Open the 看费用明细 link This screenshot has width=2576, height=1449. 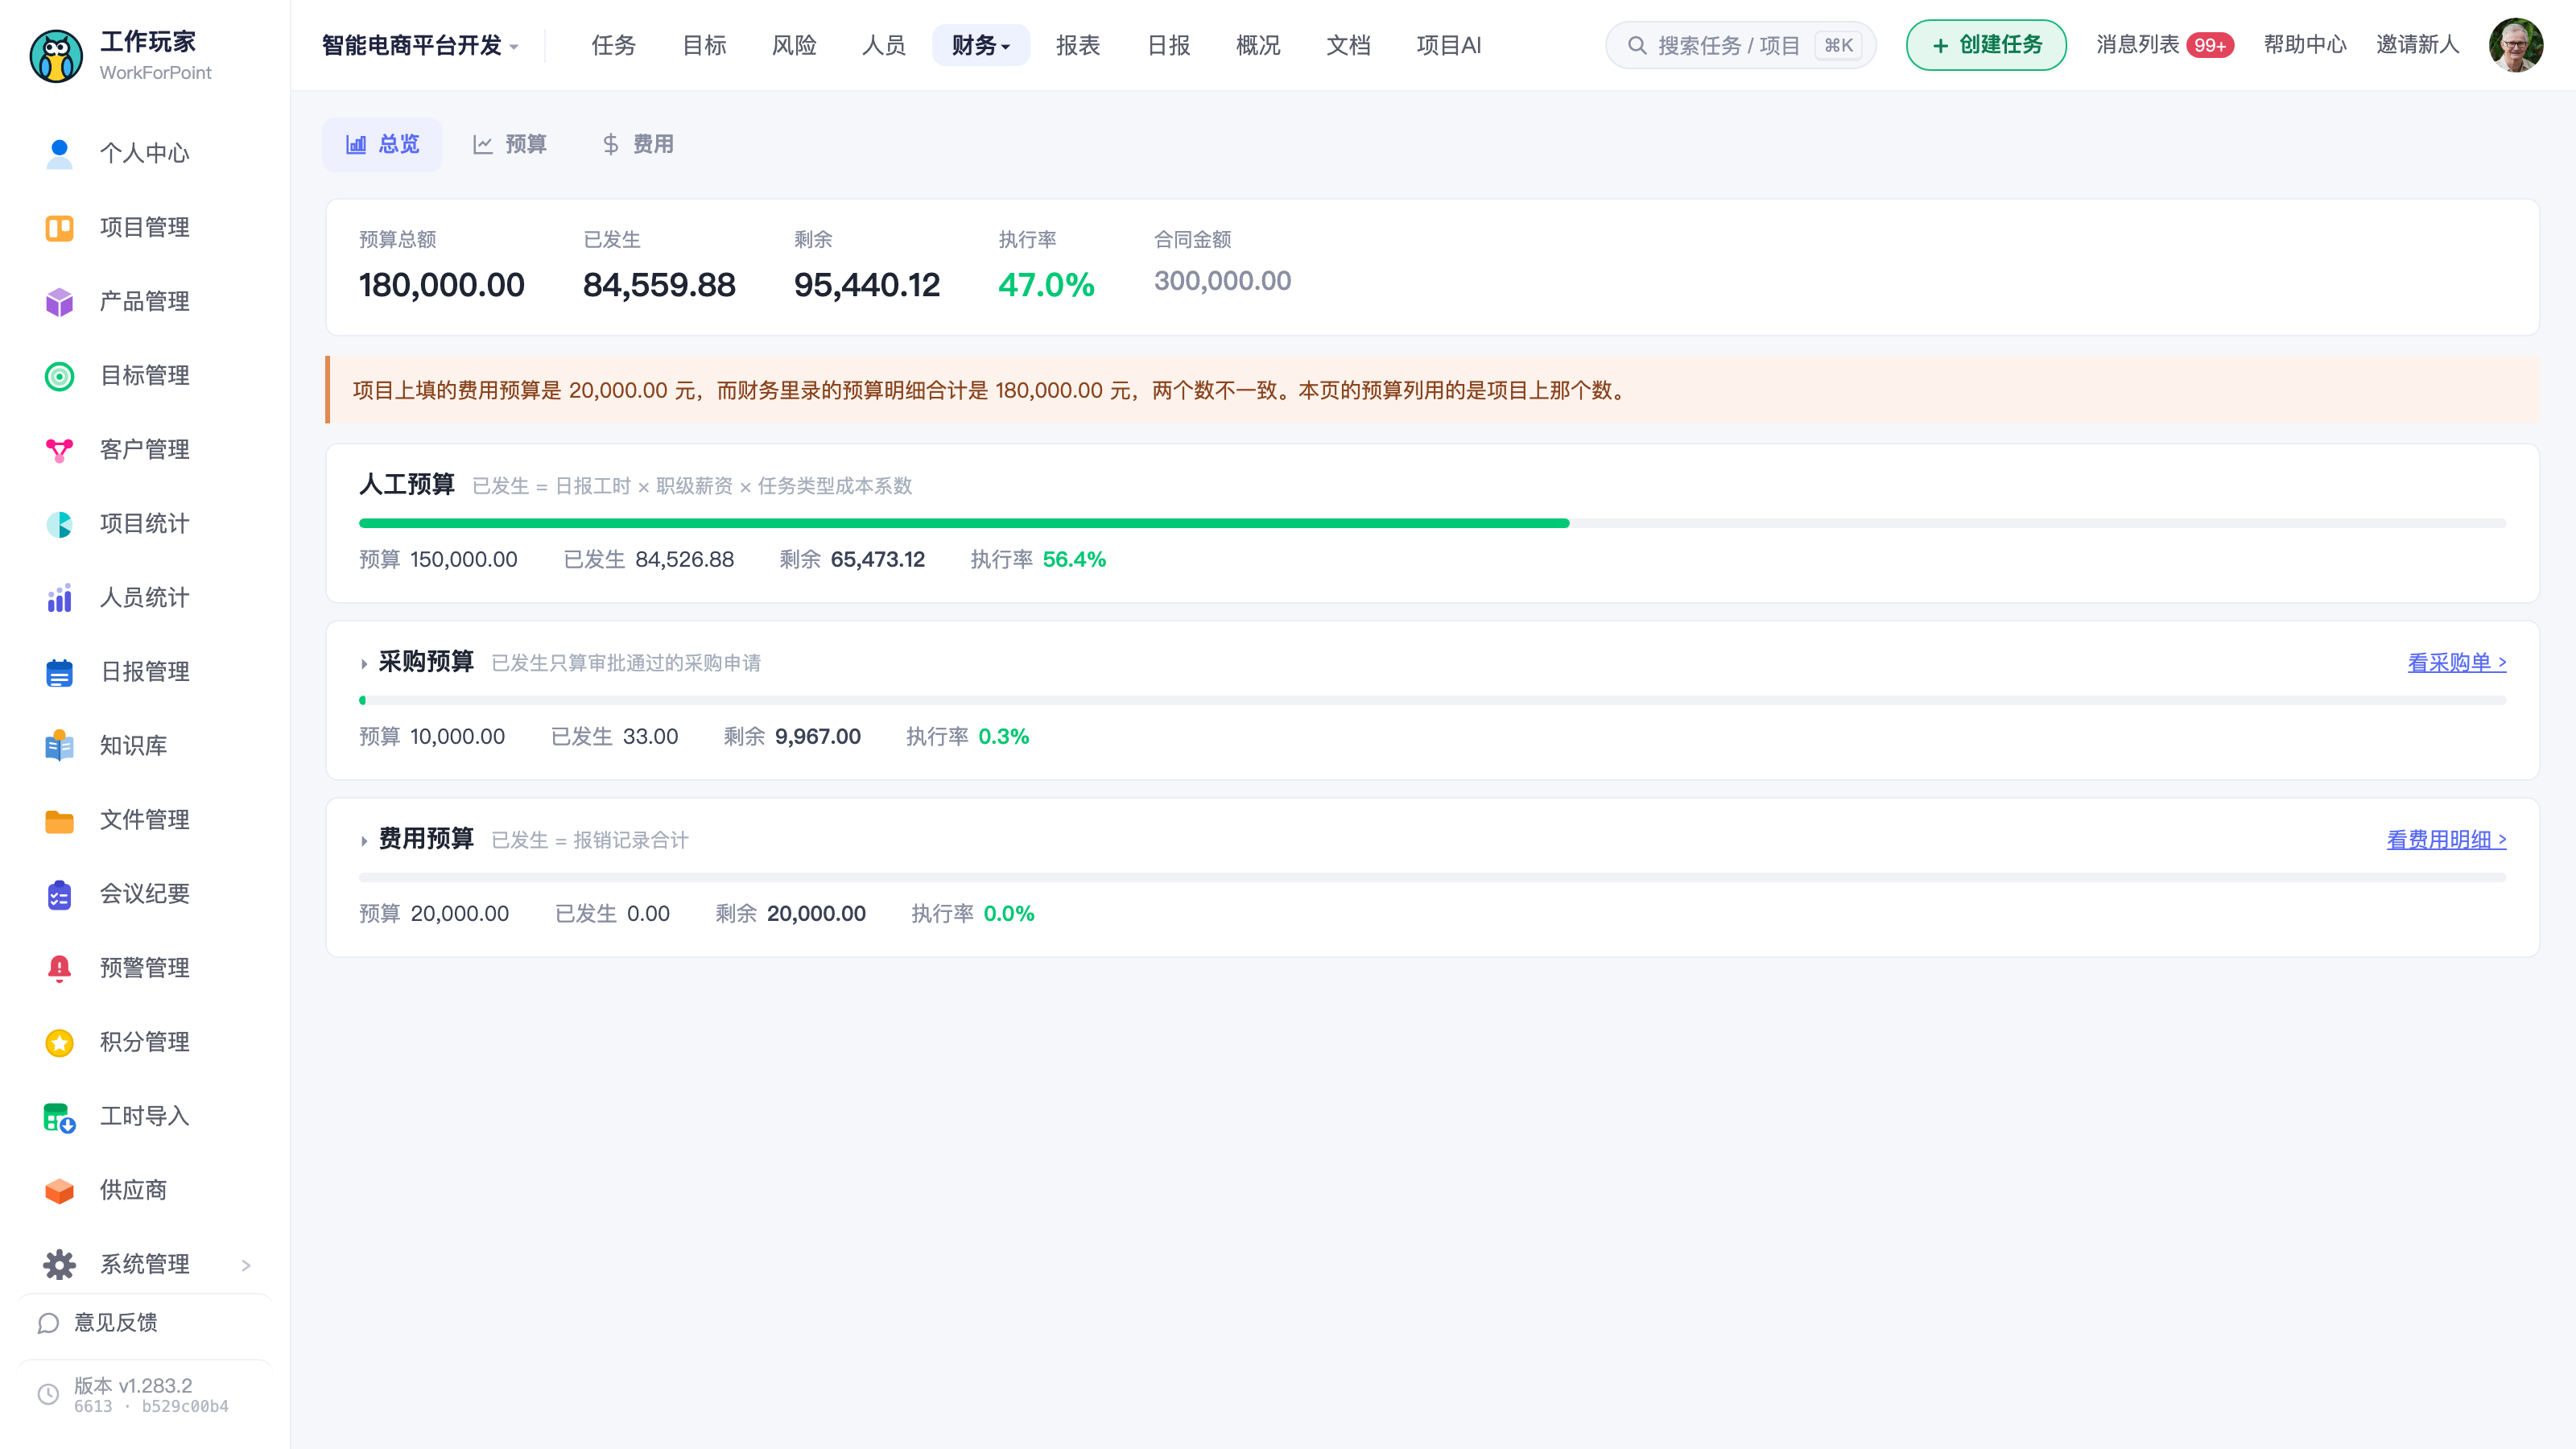(x=2446, y=839)
